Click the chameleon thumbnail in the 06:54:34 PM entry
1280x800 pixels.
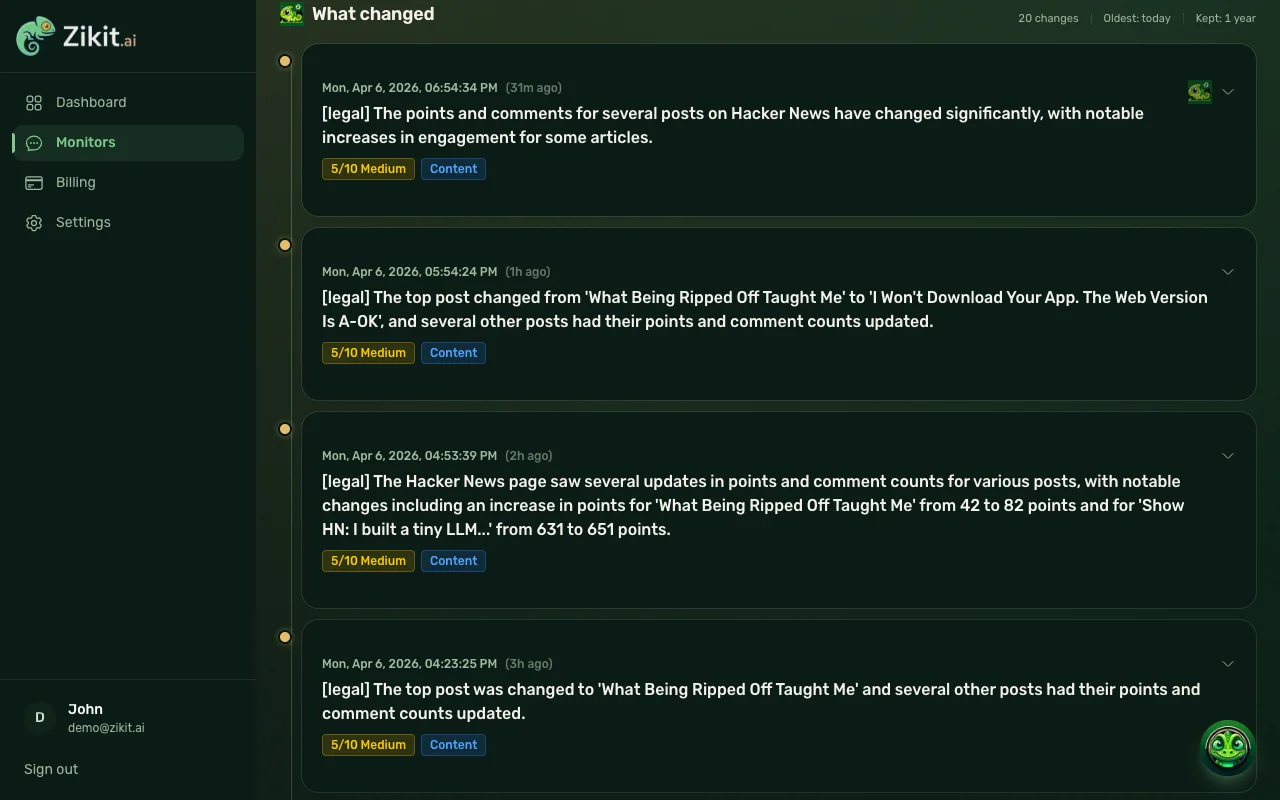point(1199,92)
